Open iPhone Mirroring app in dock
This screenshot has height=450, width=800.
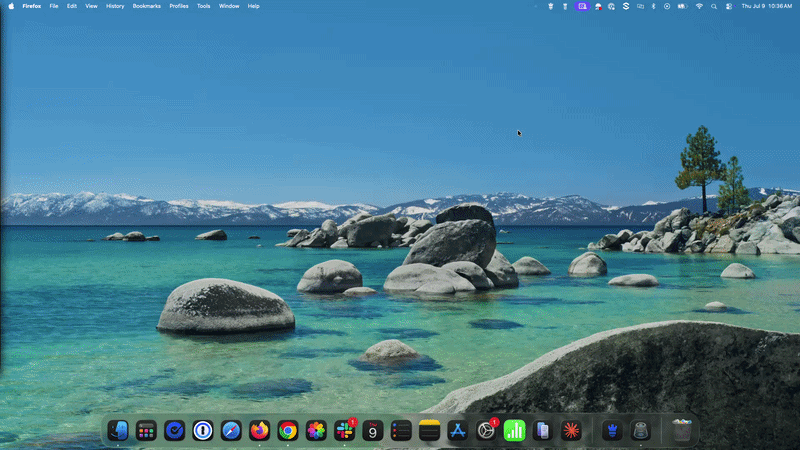click(542, 431)
